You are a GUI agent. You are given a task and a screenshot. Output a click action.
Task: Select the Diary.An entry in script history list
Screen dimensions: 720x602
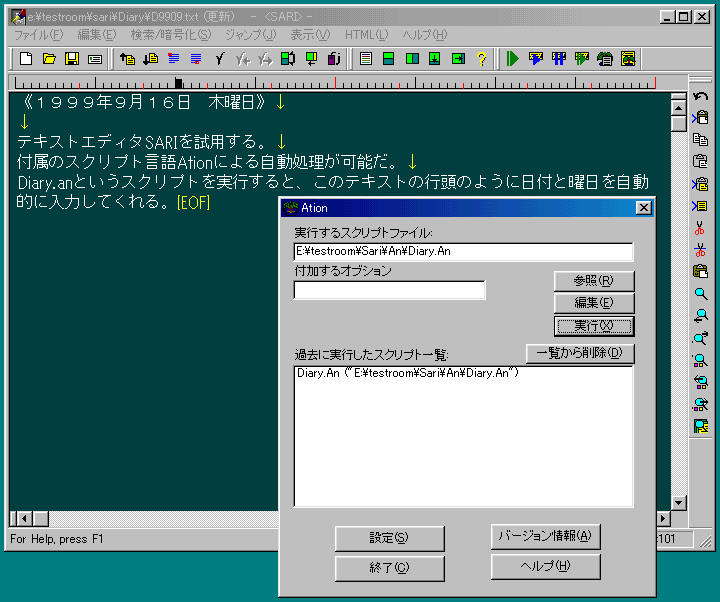pos(406,374)
